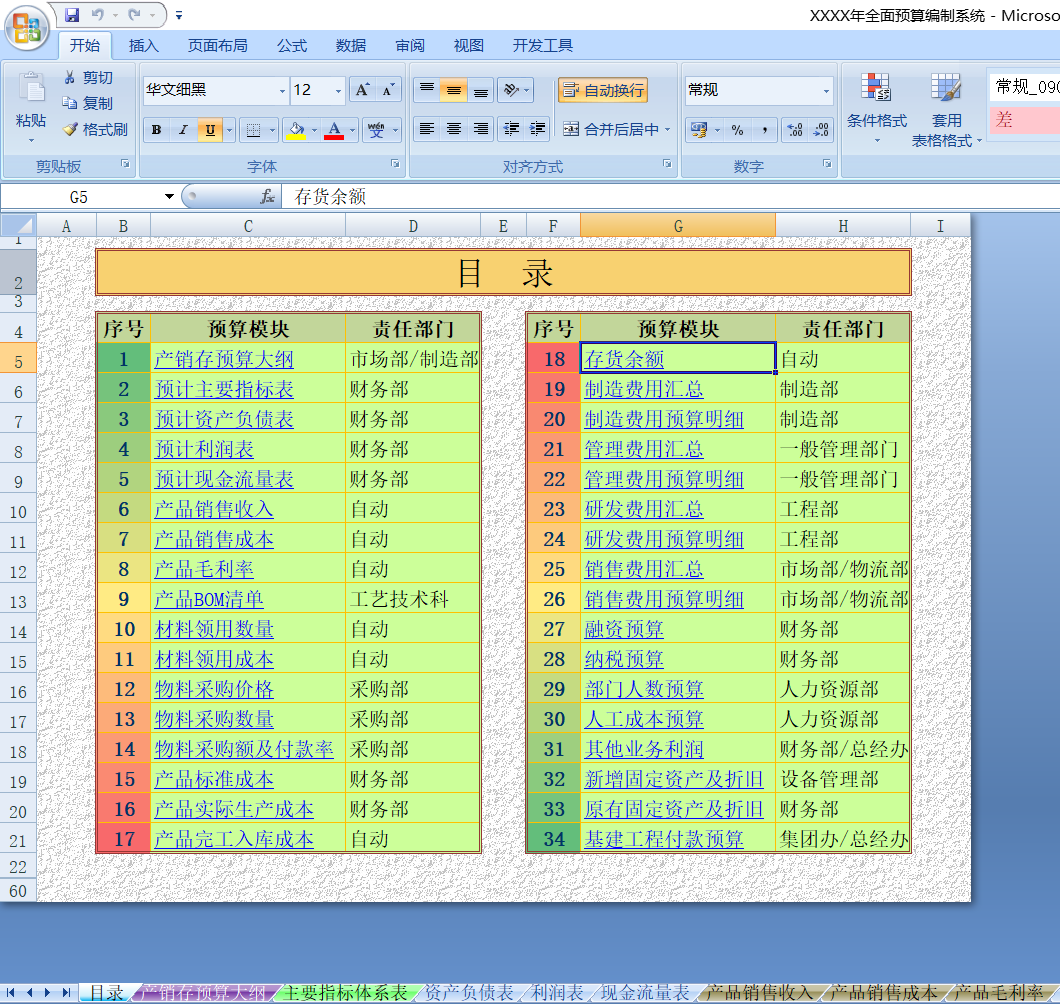Select the 差 cell style swatch
This screenshot has width=1060, height=1005.
coord(1024,120)
